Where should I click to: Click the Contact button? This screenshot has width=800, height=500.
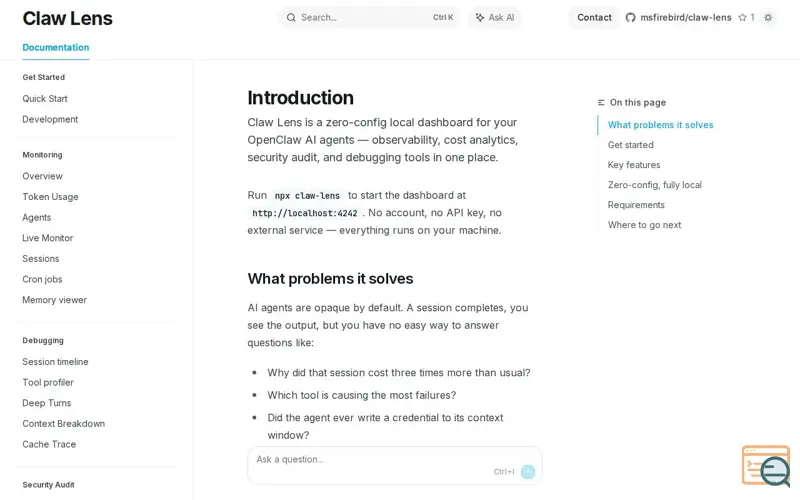click(x=594, y=17)
